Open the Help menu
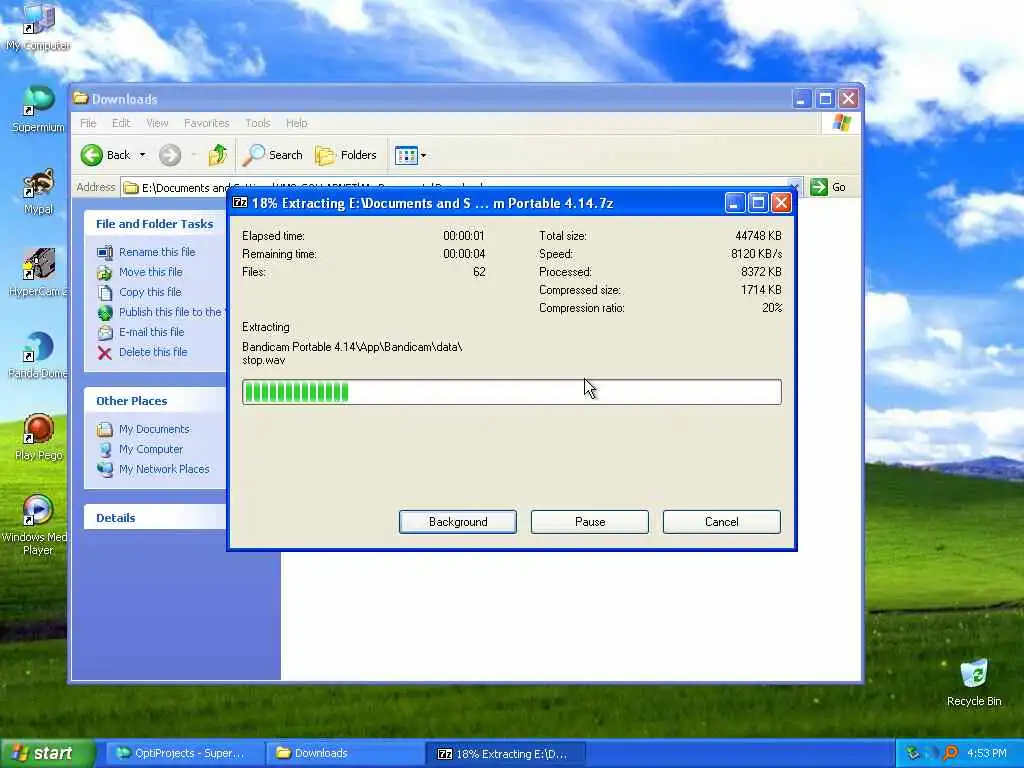Viewport: 1024px width, 768px height. pyautogui.click(x=296, y=123)
